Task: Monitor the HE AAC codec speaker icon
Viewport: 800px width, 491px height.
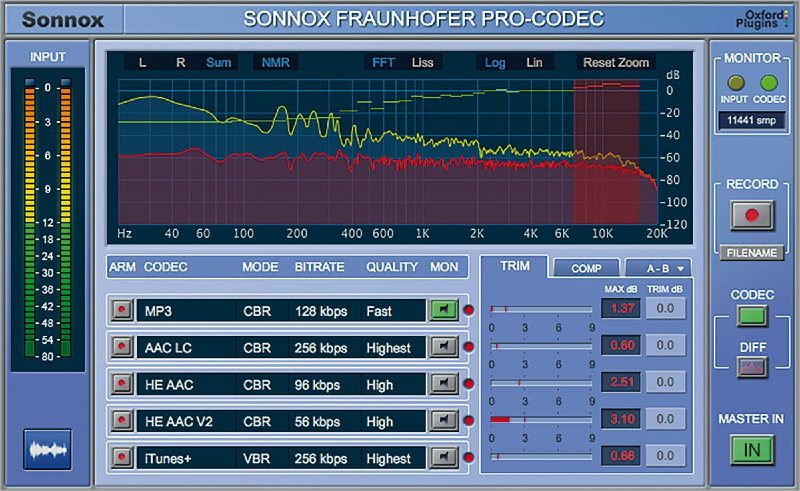Action: 443,384
